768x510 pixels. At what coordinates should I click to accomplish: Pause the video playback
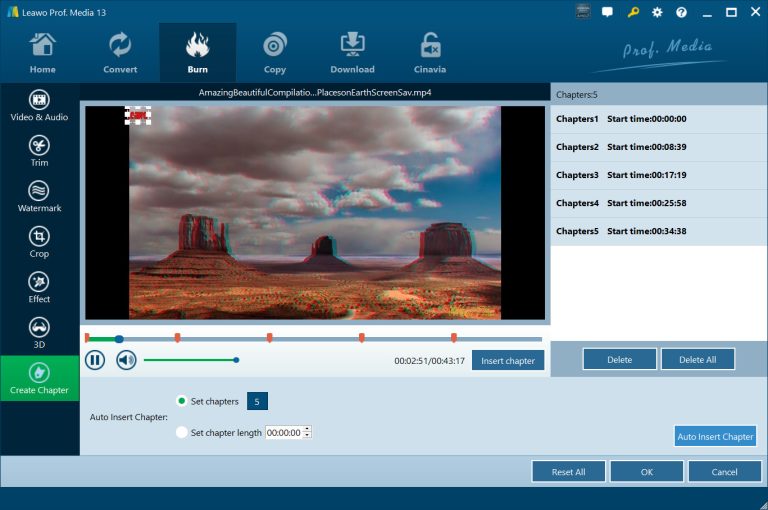(95, 360)
